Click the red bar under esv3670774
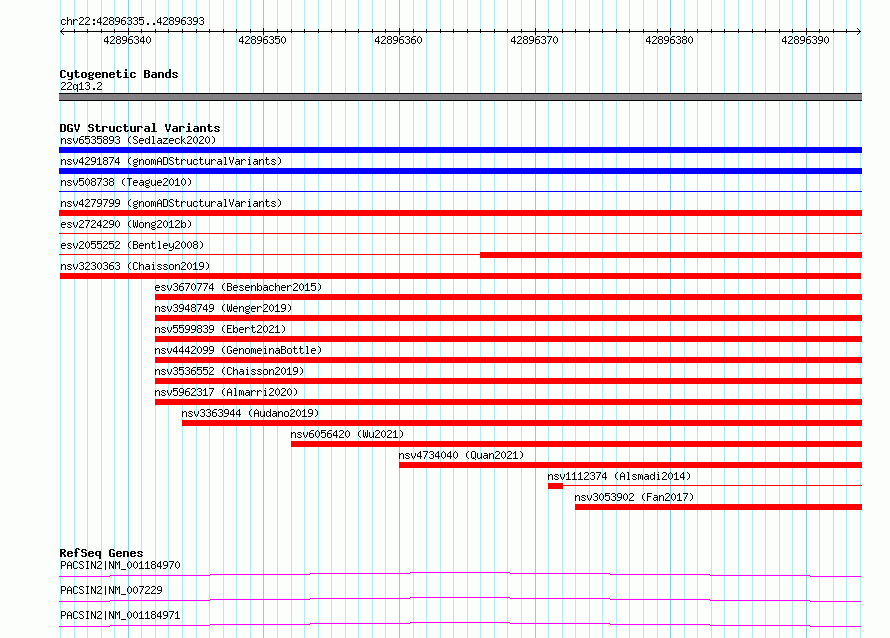 click(x=509, y=297)
